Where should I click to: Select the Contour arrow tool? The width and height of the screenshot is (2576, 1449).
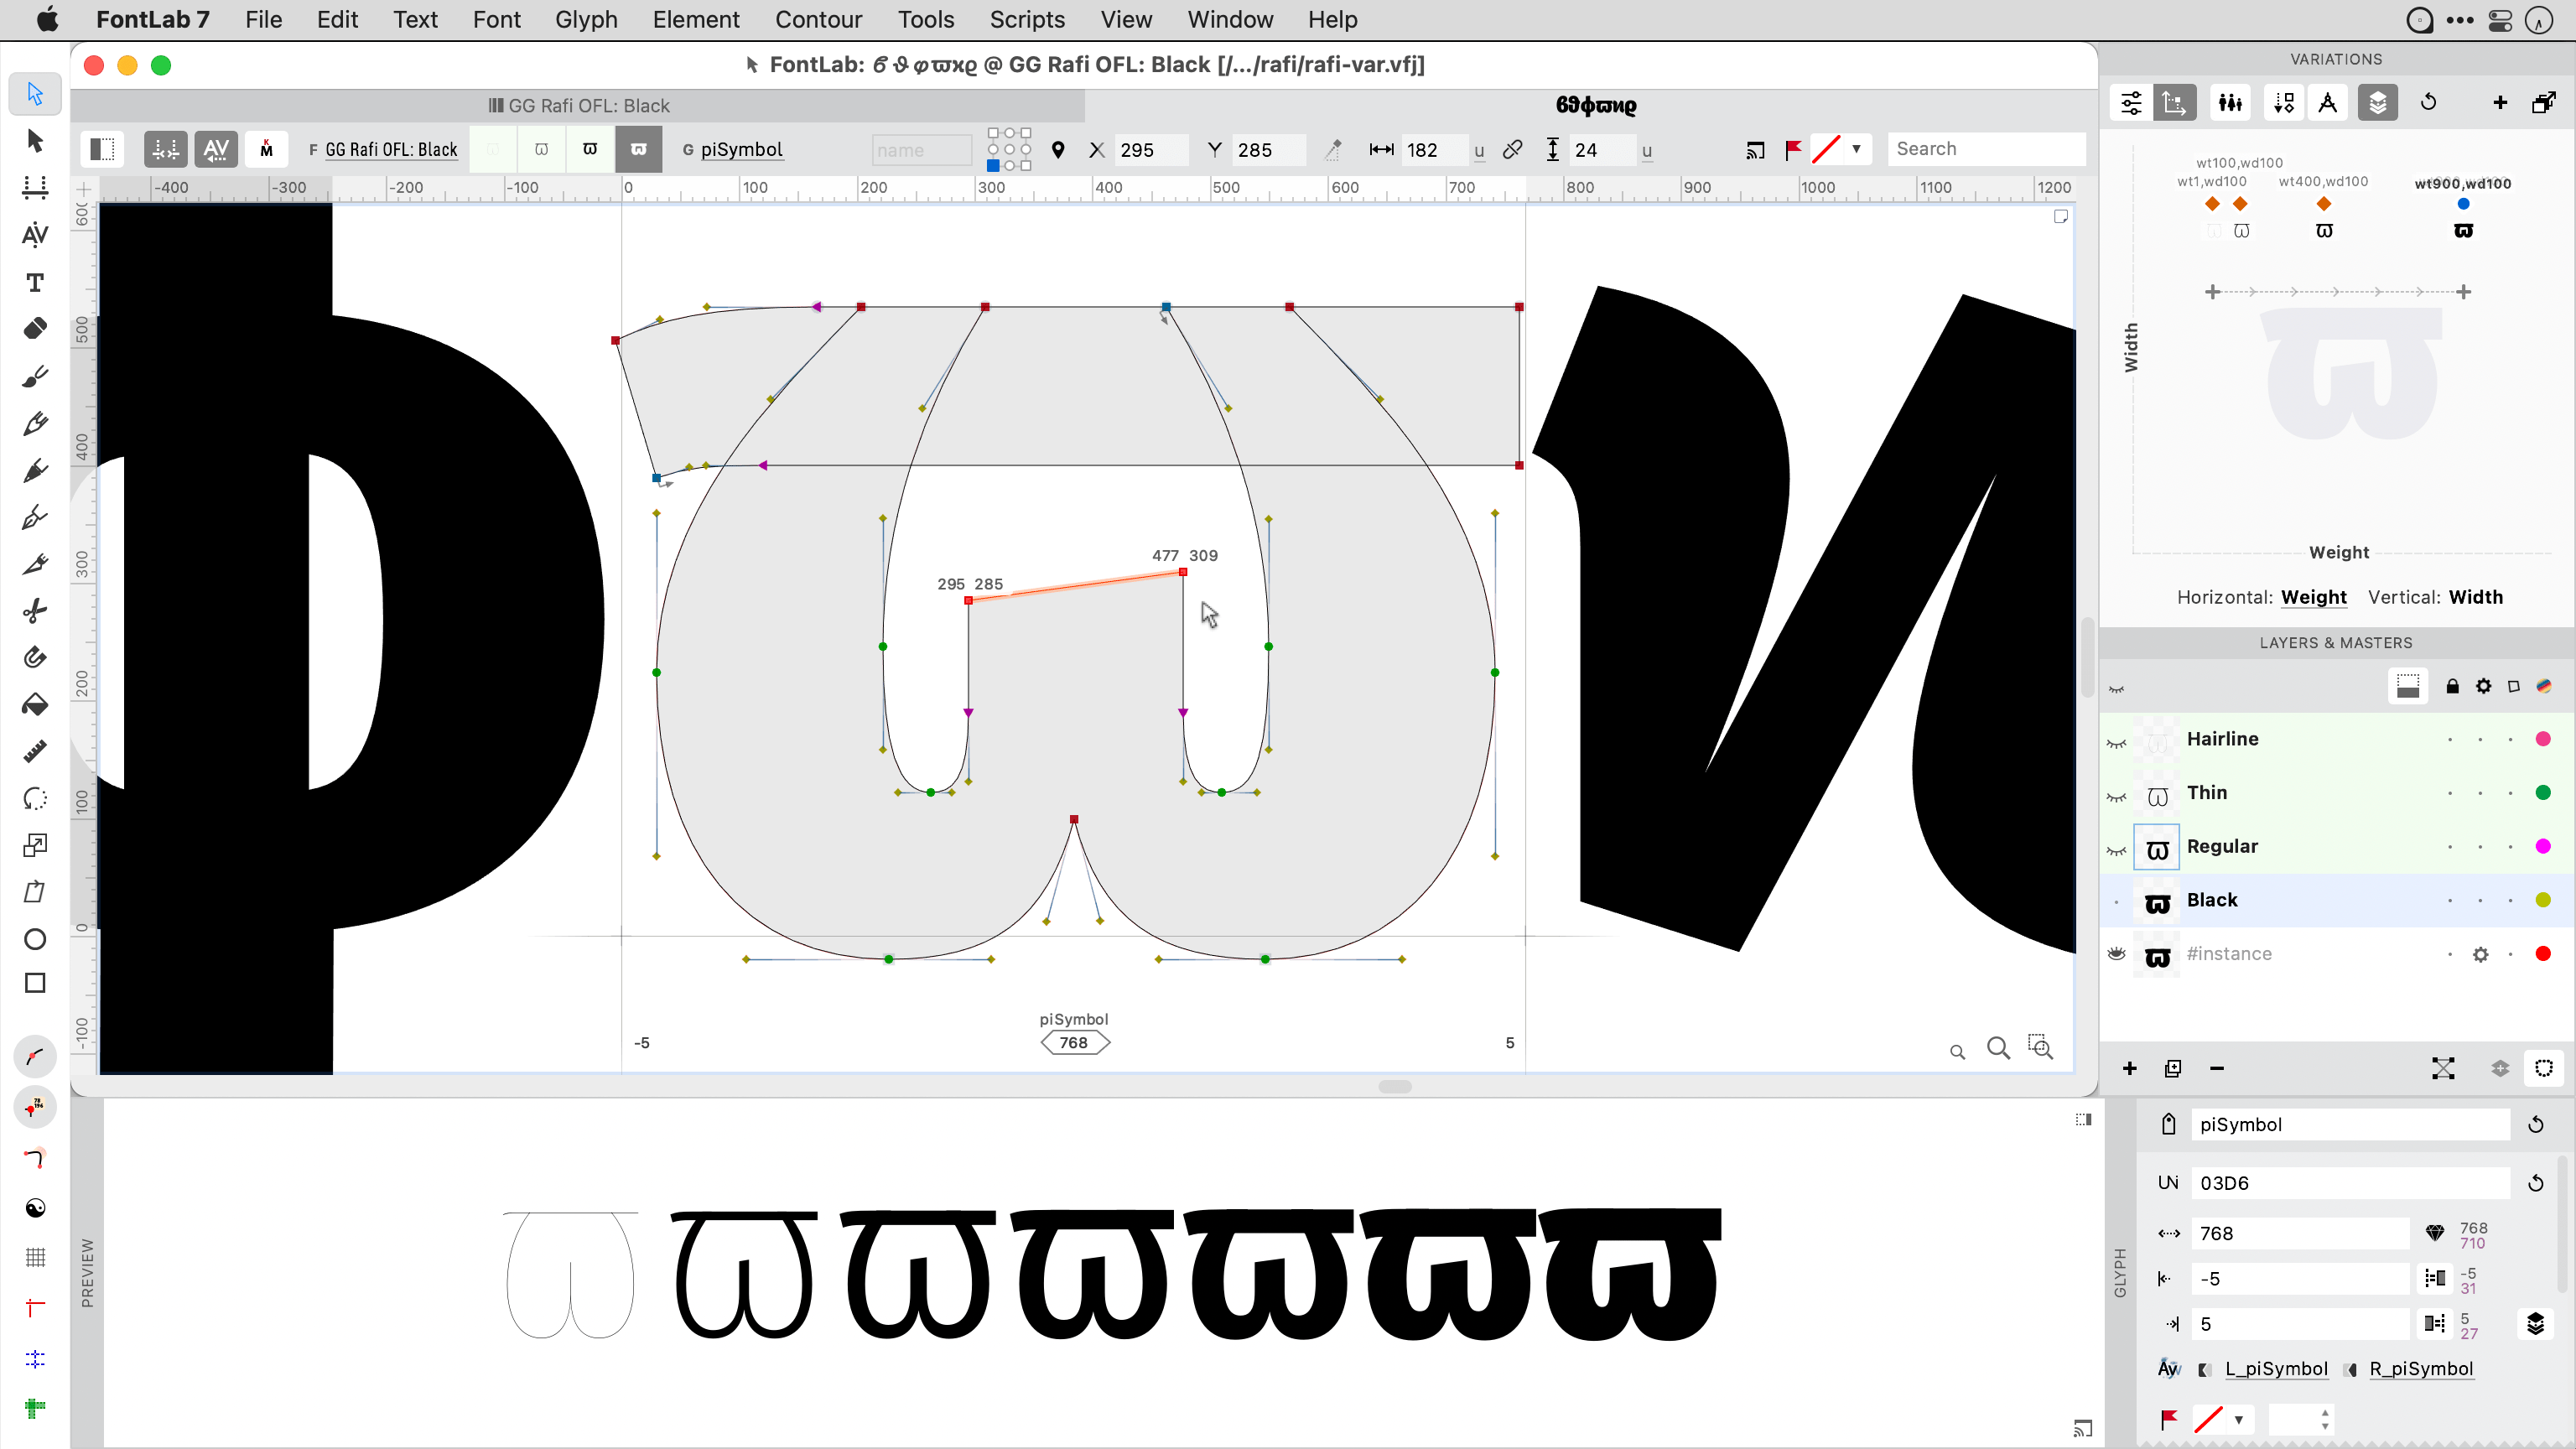[x=35, y=93]
